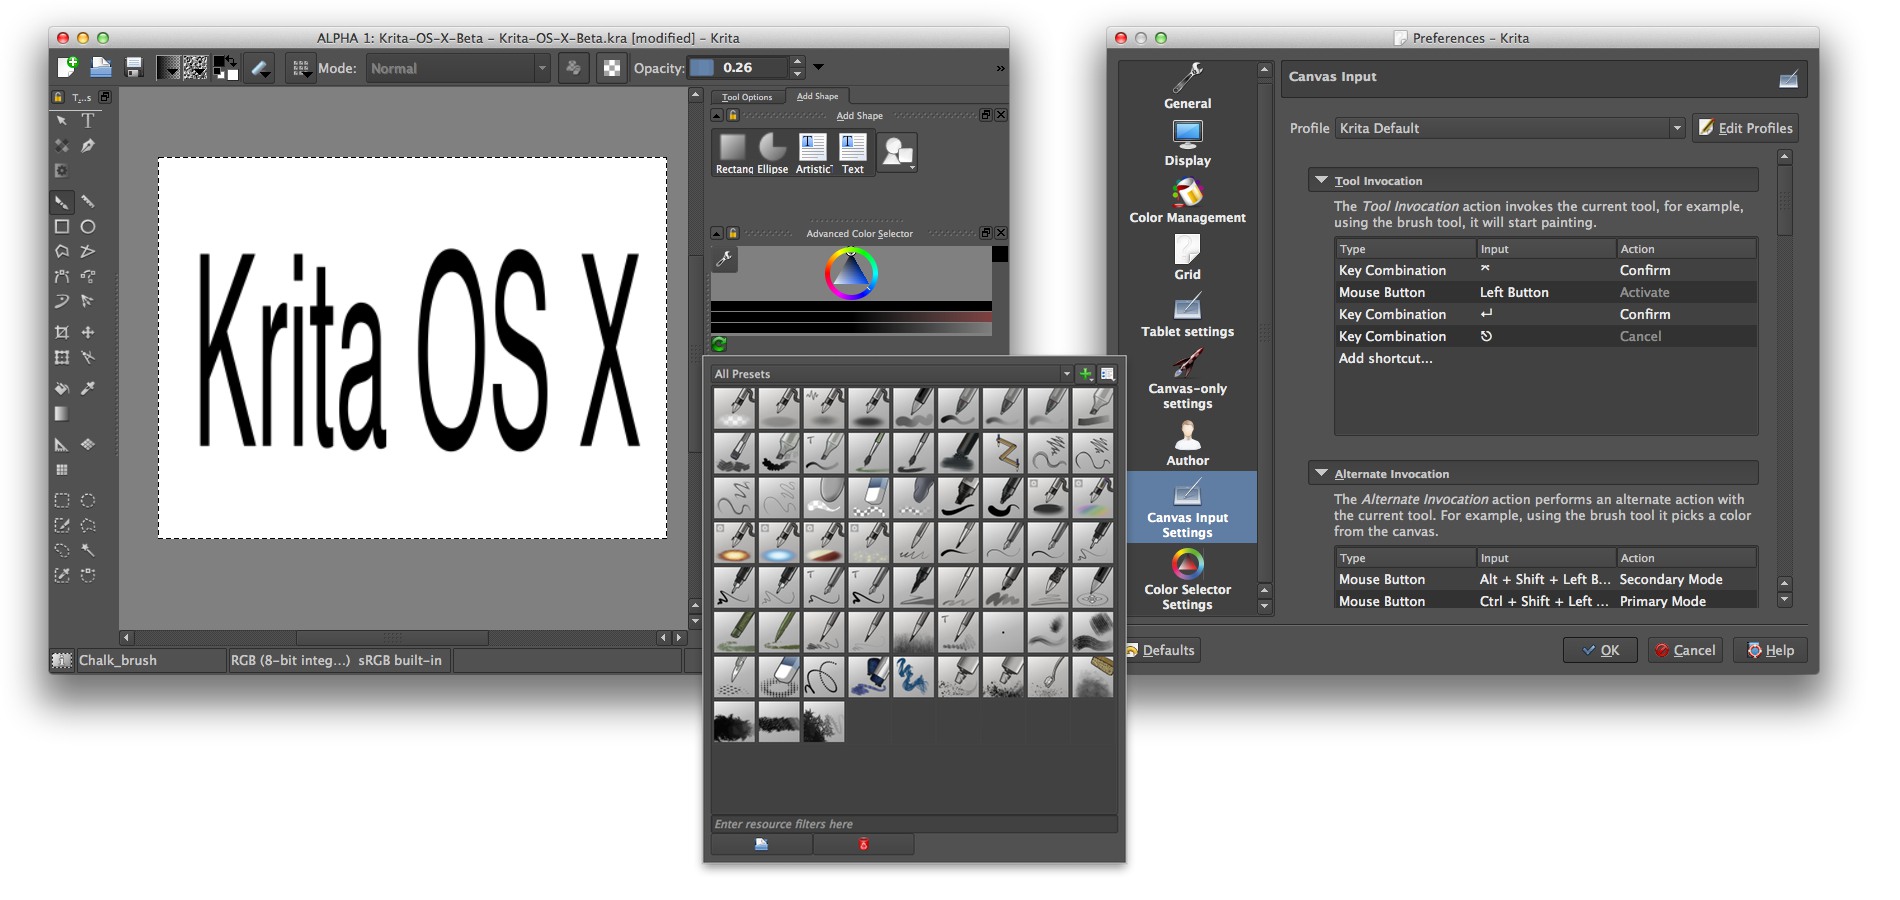Increase opacity with the stepper up arrow
The width and height of the screenshot is (1900, 900).
tap(797, 62)
